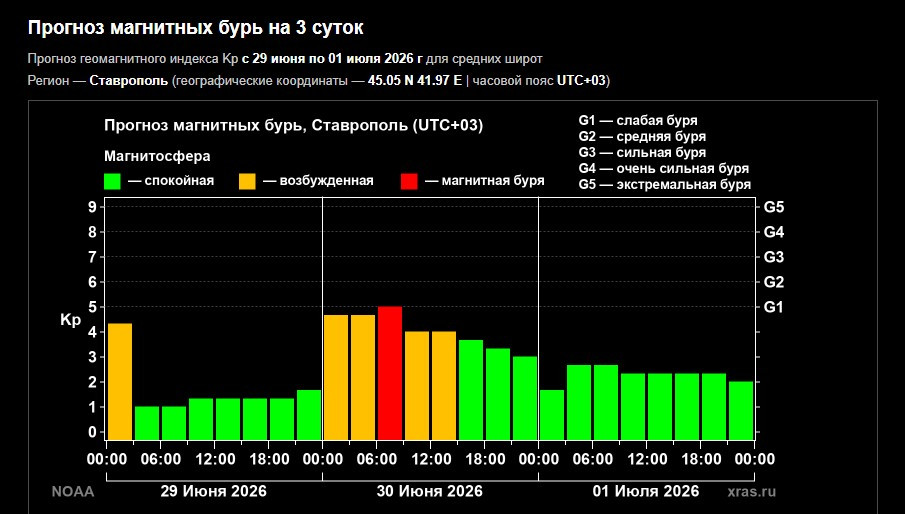
Task: Click the right-axis label 'G4'
Action: [x=774, y=232]
